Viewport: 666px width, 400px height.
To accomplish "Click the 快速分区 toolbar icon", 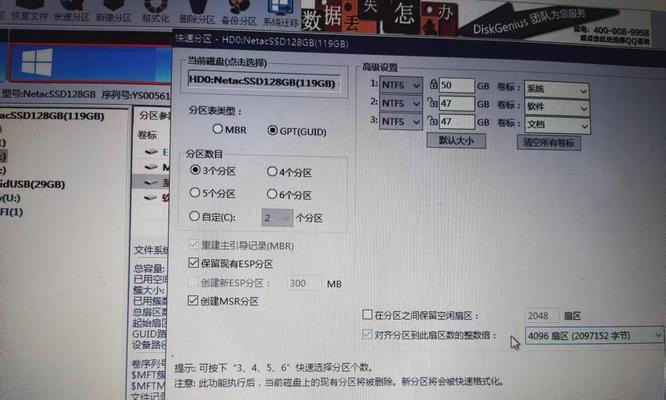I will [72, 11].
